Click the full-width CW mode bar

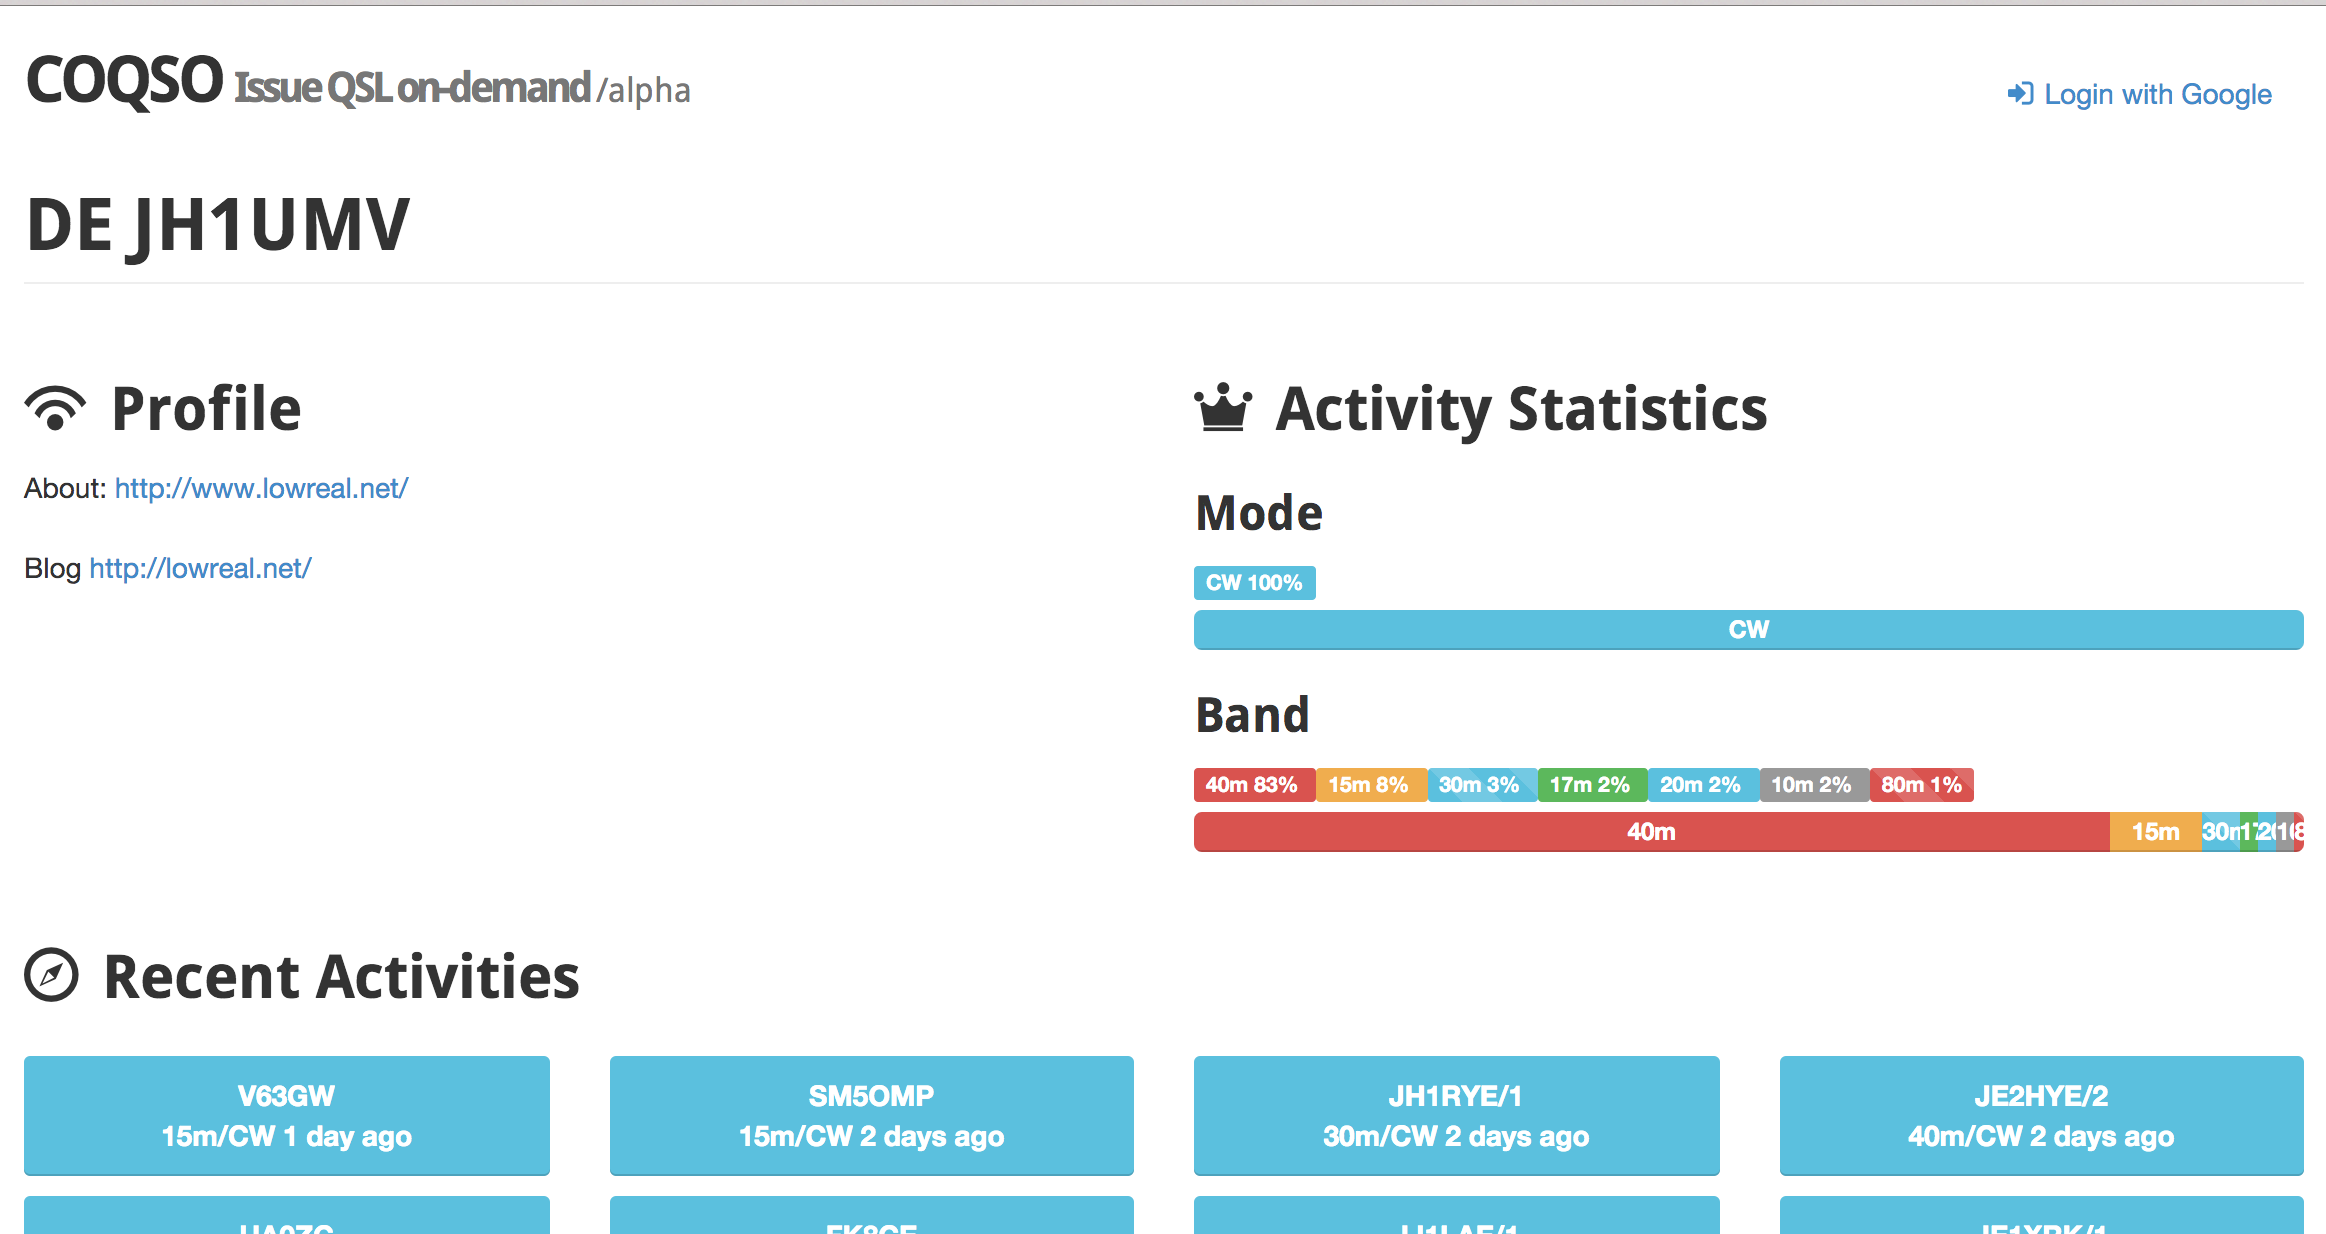pos(1748,630)
